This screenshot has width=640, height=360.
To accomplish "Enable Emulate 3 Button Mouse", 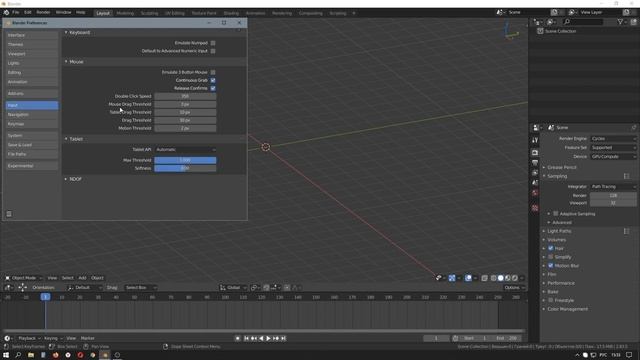I will pyautogui.click(x=213, y=72).
